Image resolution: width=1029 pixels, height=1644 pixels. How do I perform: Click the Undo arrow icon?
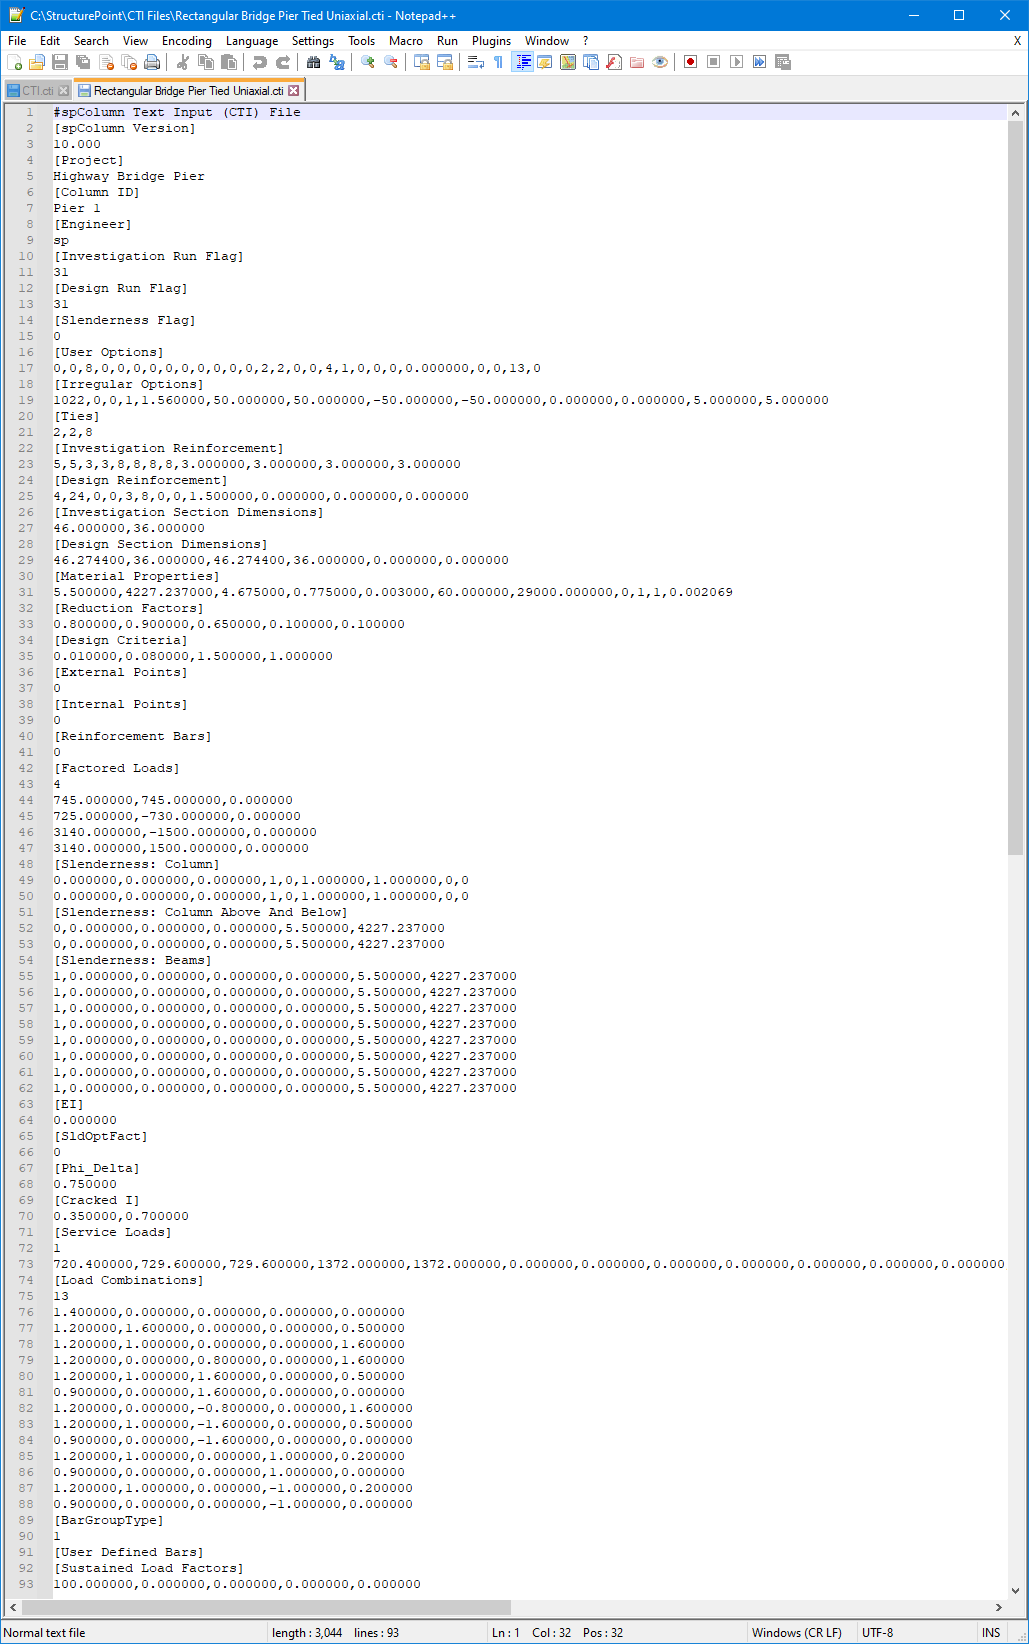coord(260,62)
